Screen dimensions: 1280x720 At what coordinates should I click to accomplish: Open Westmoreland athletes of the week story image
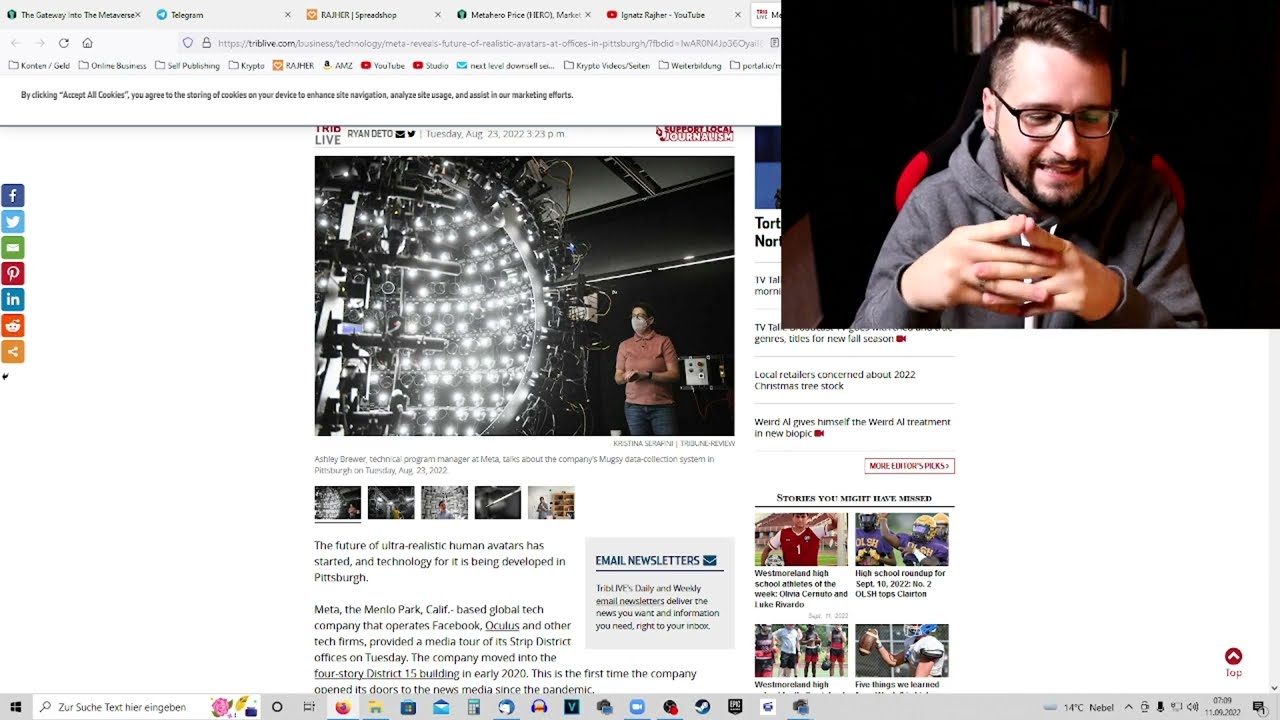tap(801, 540)
